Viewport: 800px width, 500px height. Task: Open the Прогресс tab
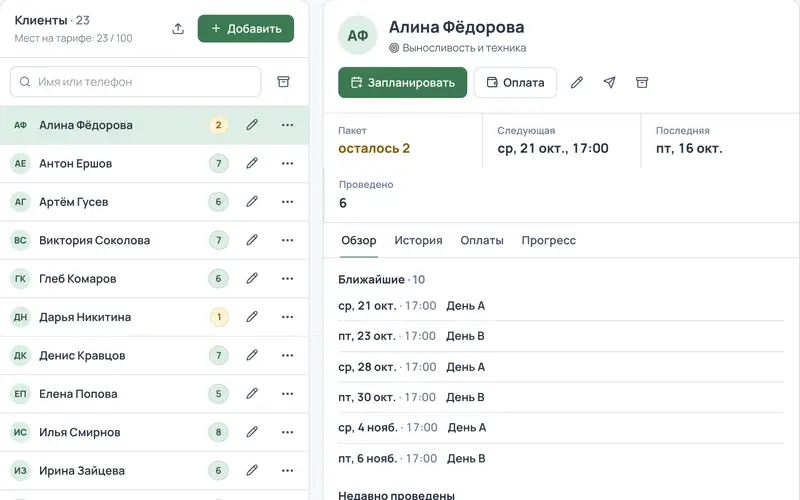[548, 240]
